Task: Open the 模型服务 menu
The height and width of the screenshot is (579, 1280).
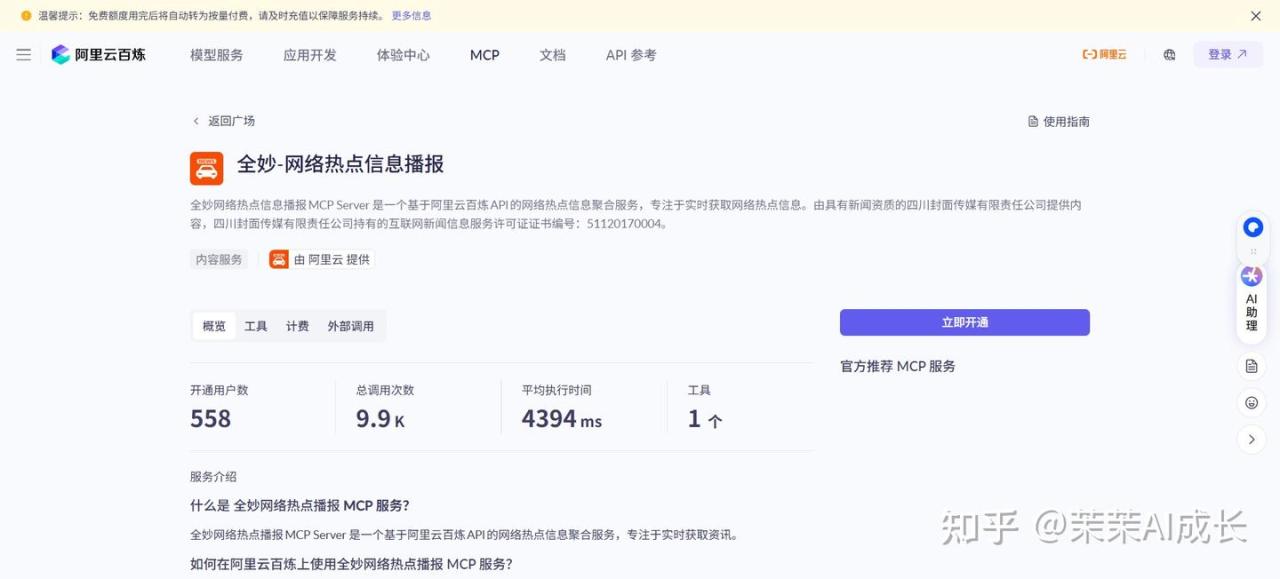Action: tap(216, 55)
